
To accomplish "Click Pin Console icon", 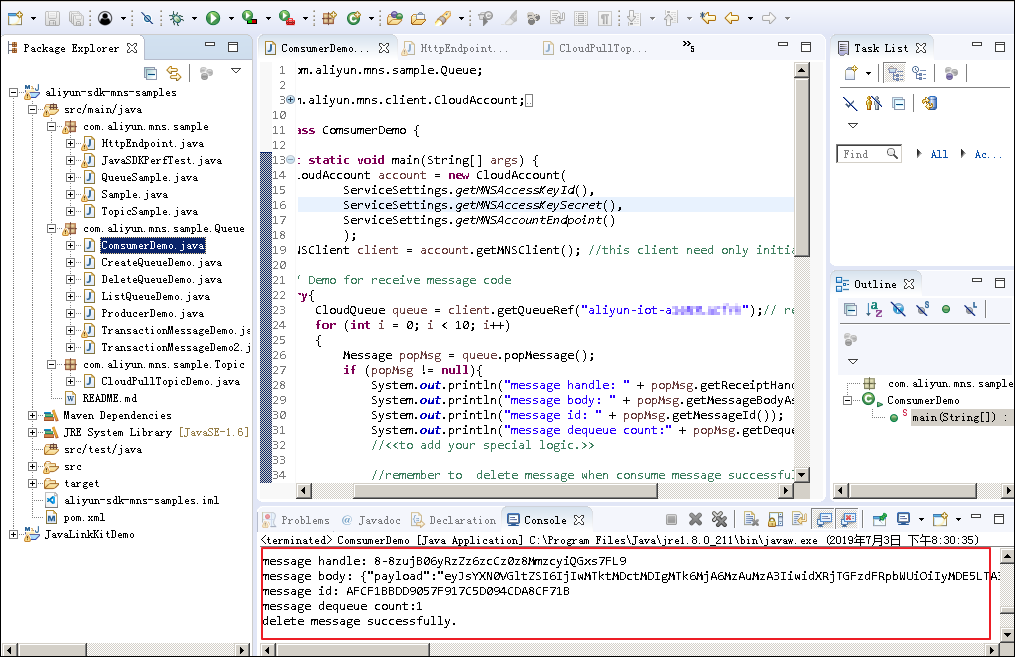I will coord(880,519).
